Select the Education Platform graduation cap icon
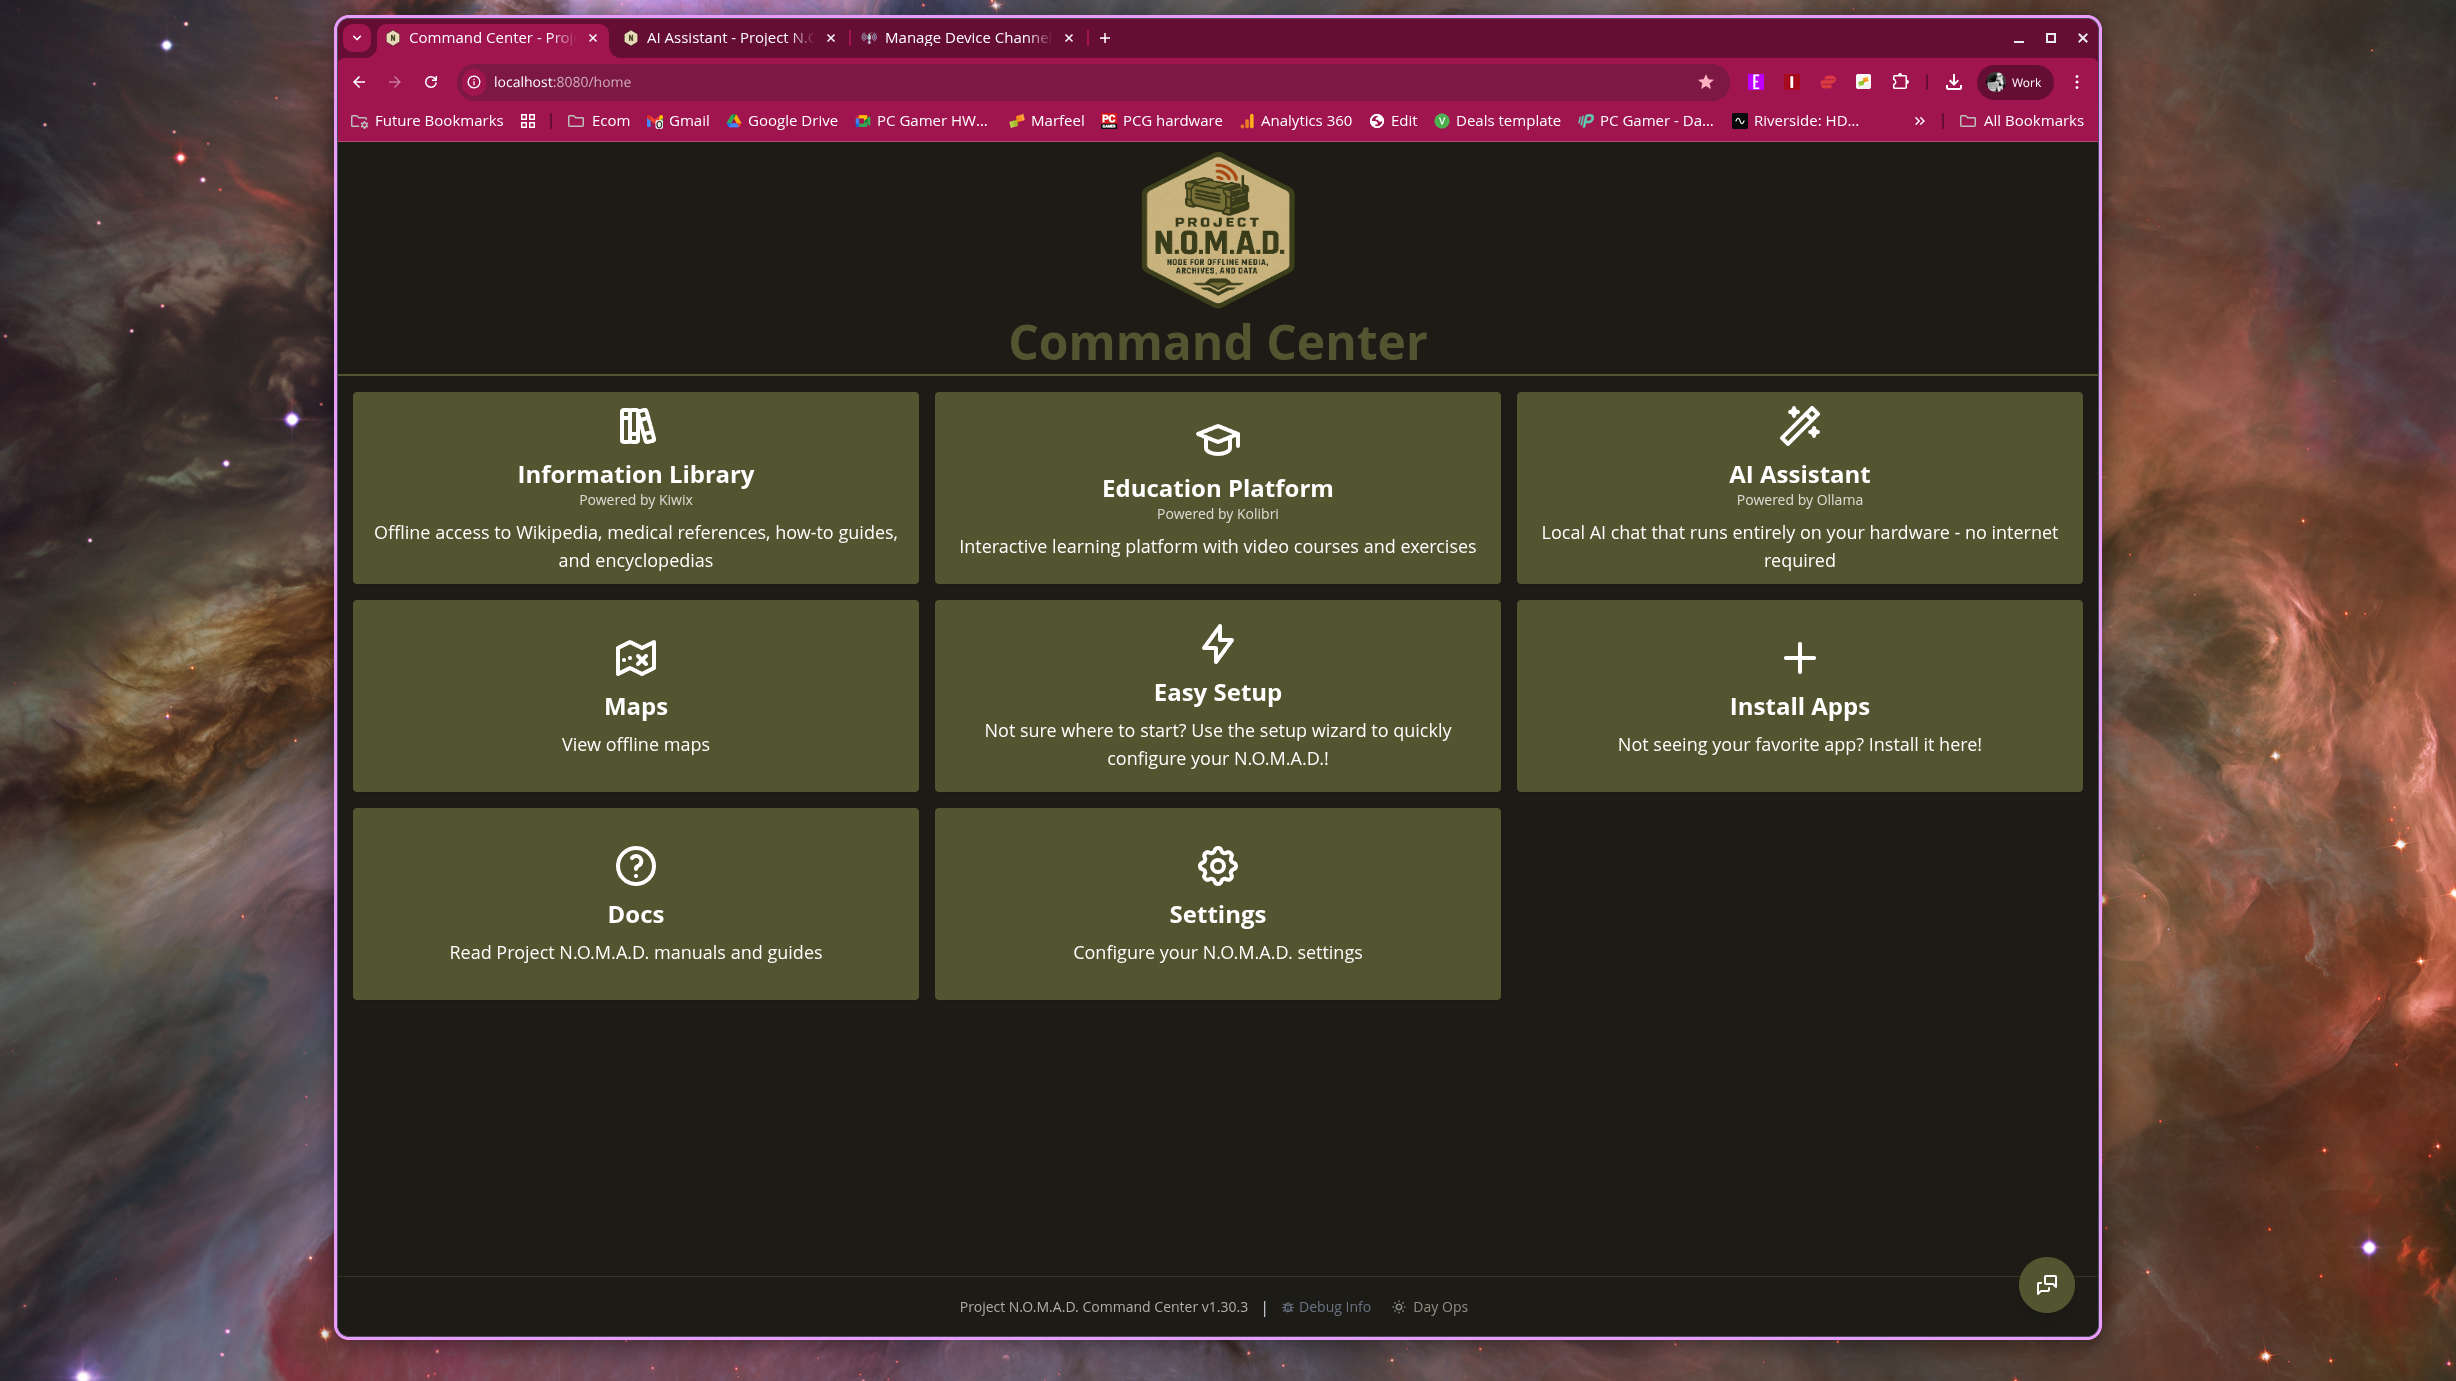Image resolution: width=2456 pixels, height=1381 pixels. pyautogui.click(x=1217, y=440)
